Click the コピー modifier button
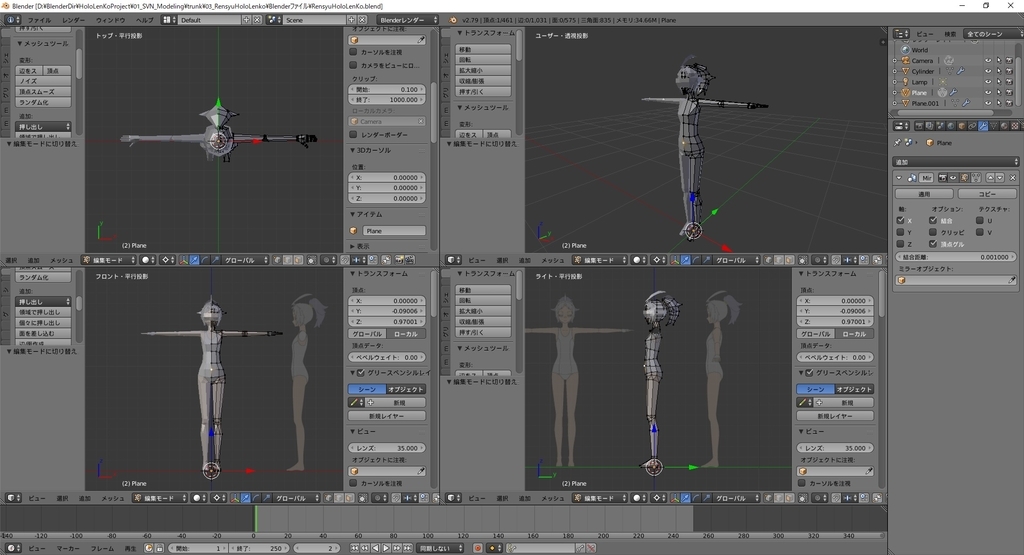 pyautogui.click(x=987, y=194)
